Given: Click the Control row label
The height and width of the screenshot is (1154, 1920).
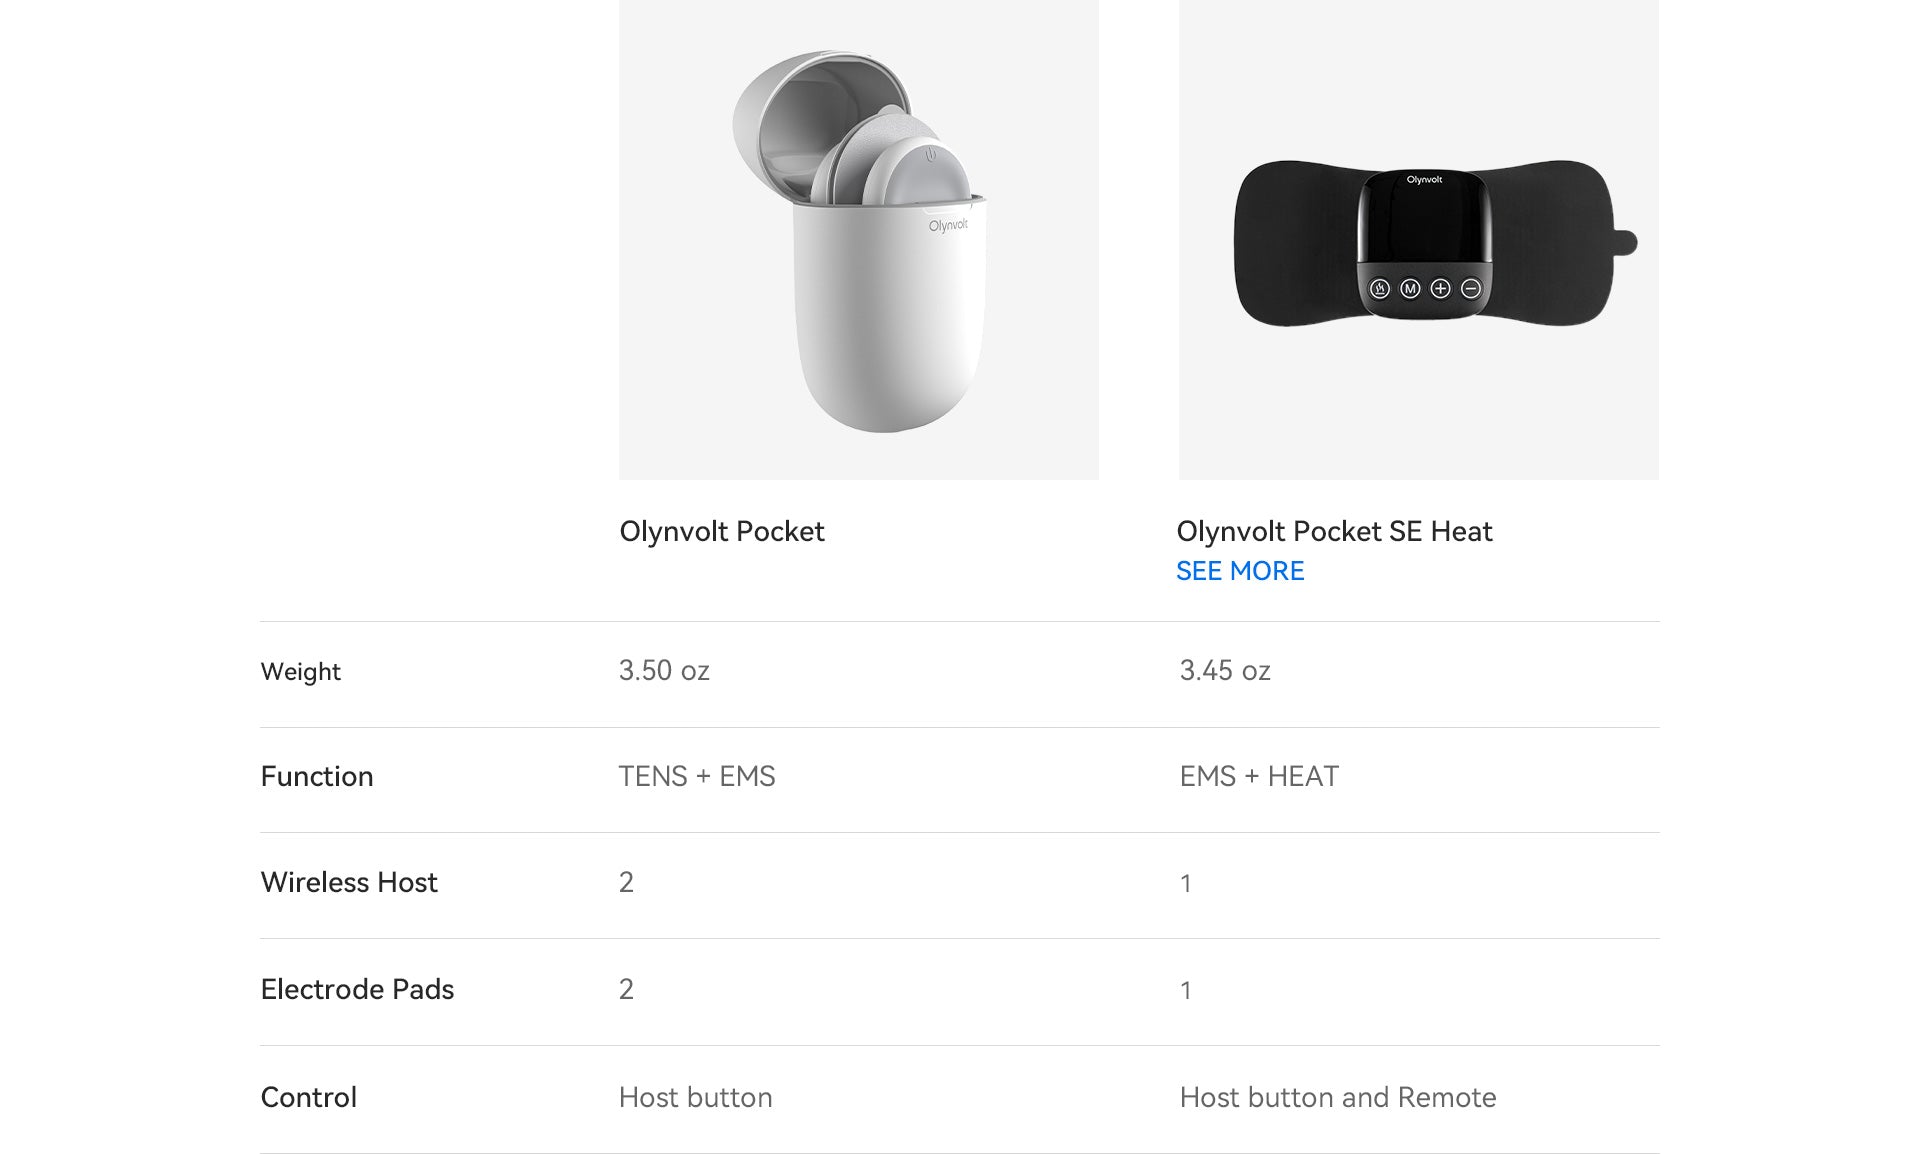Looking at the screenshot, I should coord(308,1097).
